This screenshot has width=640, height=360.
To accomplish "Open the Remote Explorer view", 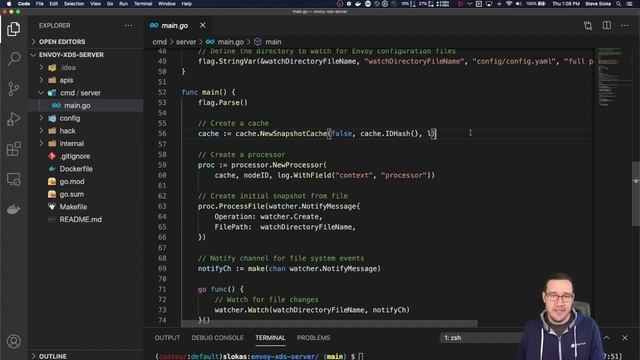I will pos(13,179).
